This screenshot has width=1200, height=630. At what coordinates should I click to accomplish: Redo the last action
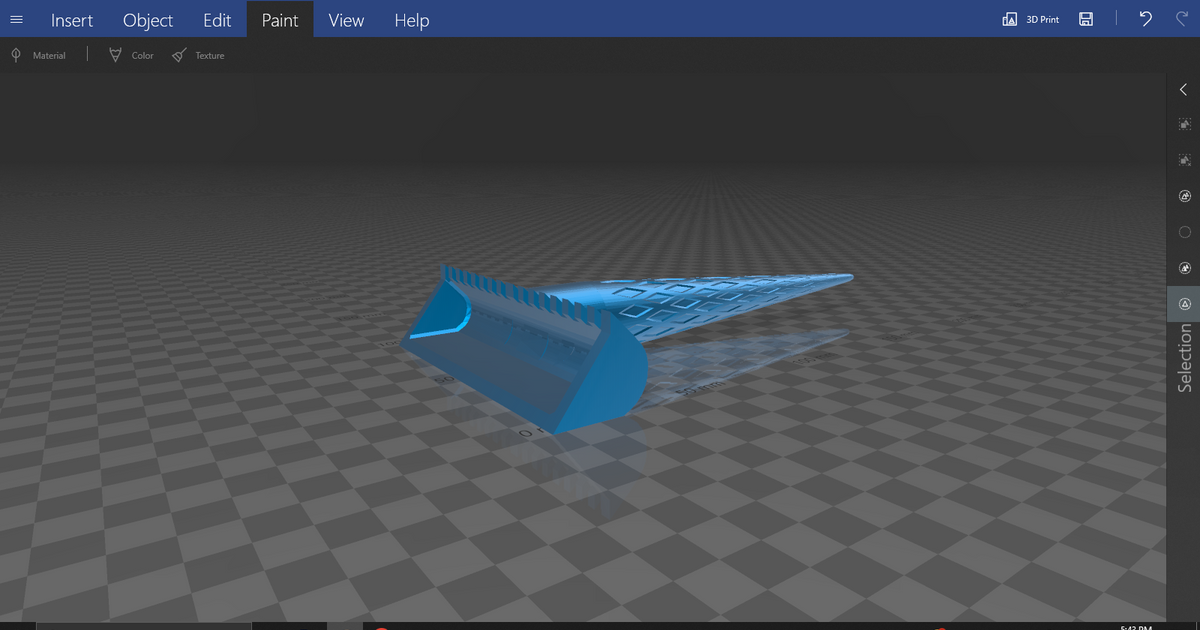1180,18
